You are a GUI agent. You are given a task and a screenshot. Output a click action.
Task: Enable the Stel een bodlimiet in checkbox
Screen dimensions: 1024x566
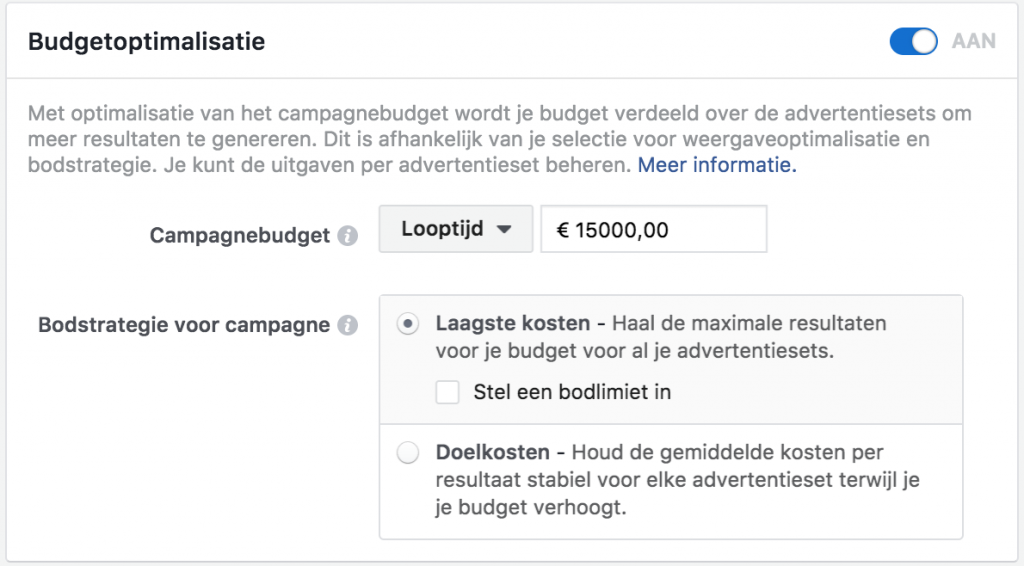(x=447, y=392)
